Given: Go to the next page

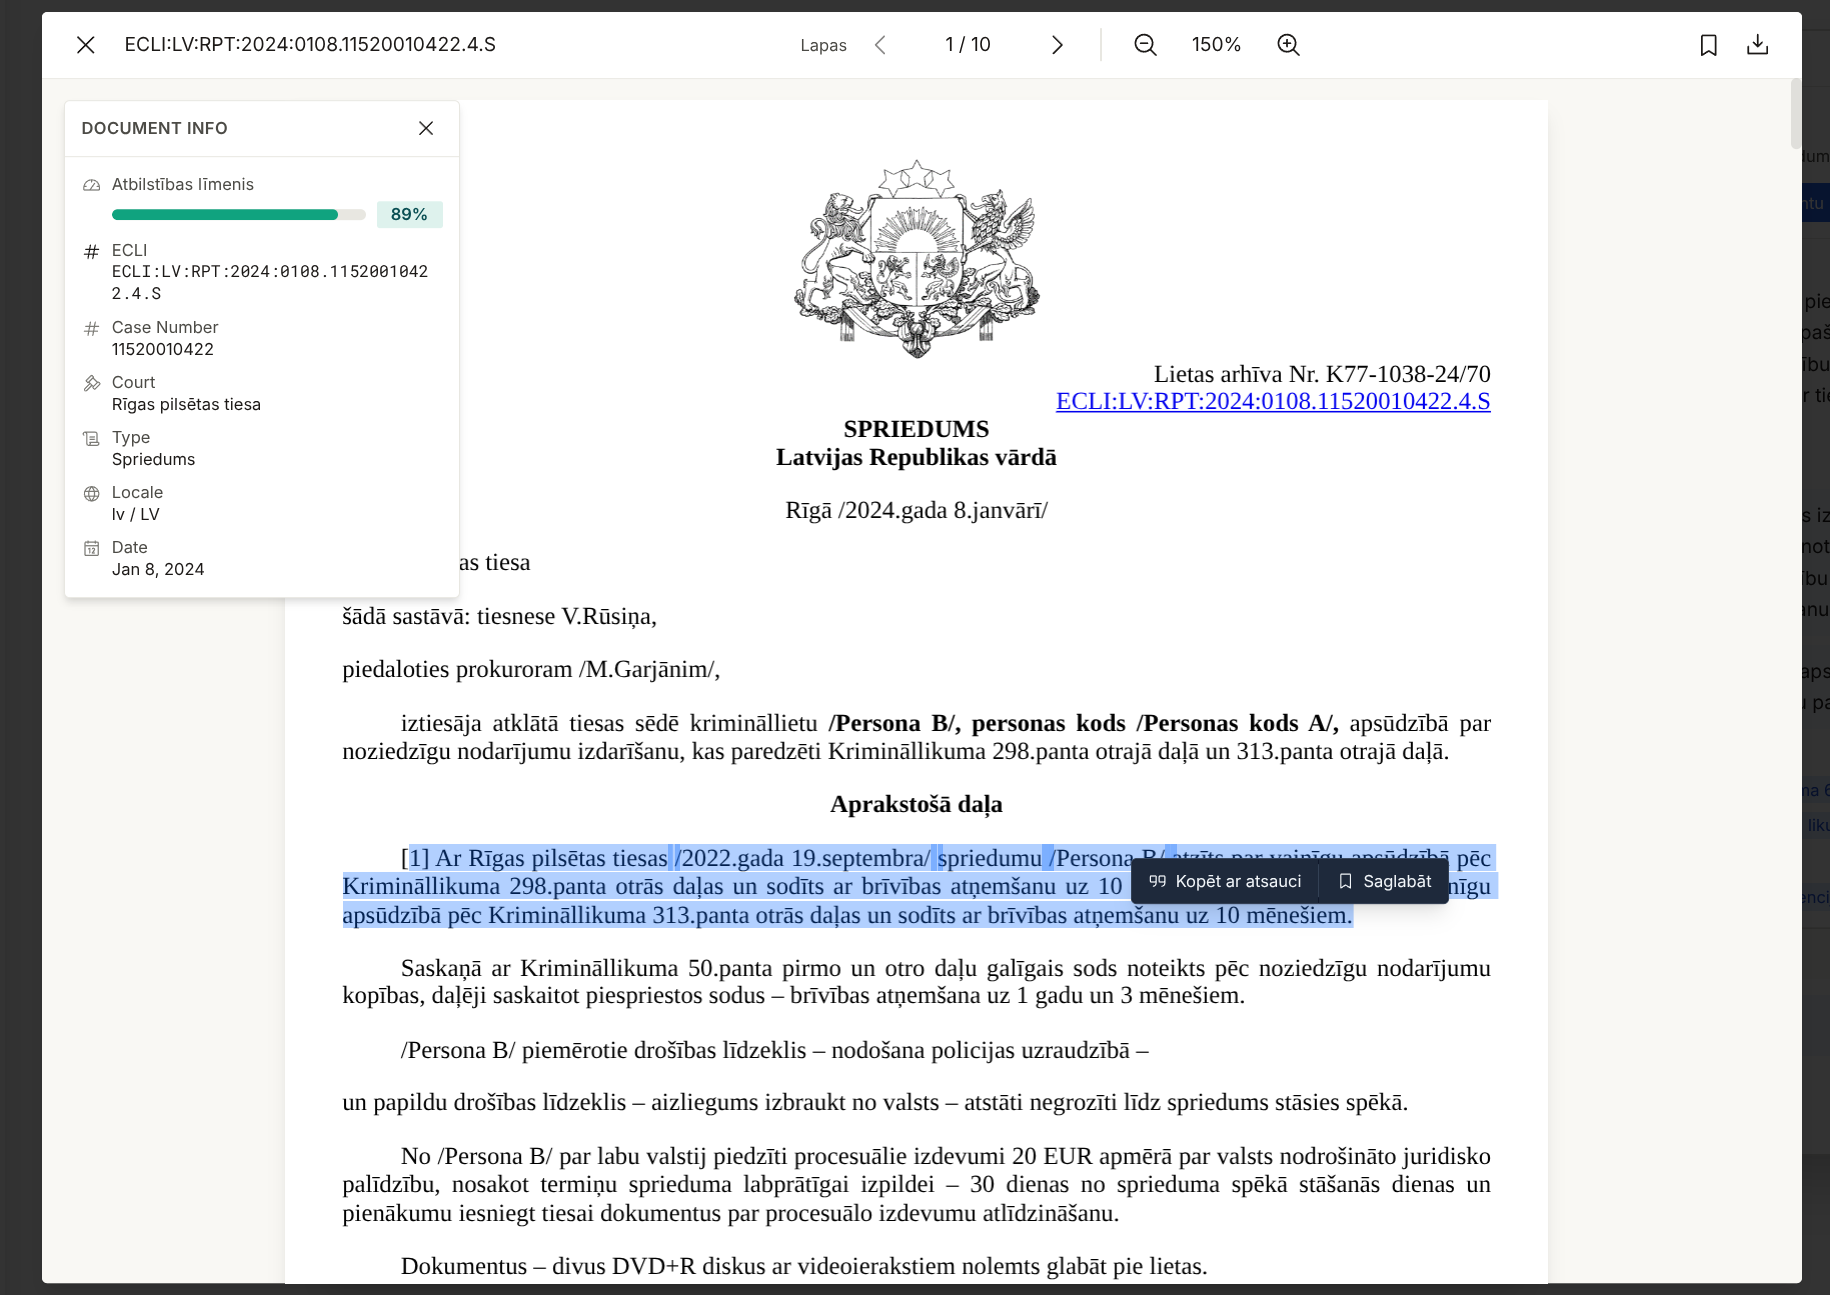Looking at the screenshot, I should pos(1057,44).
